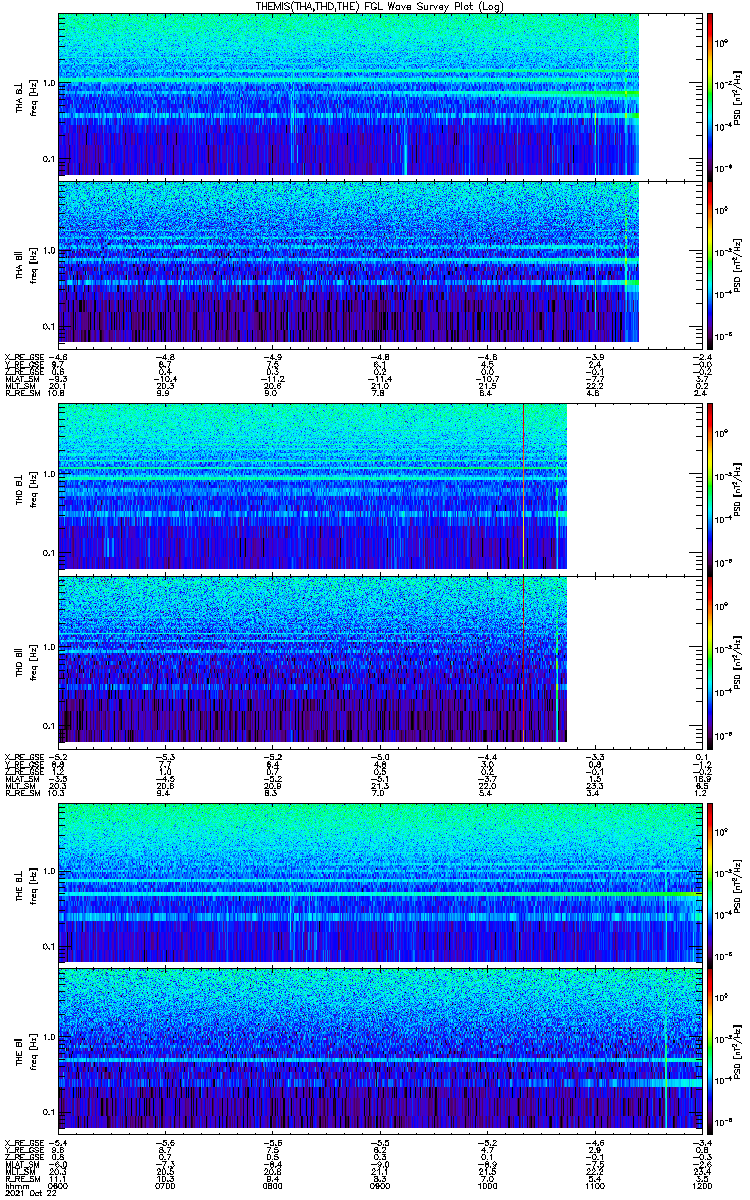Click the PSD color bar beside THD perpendicular panel
Screen dimensions: 750x1200
point(710,487)
